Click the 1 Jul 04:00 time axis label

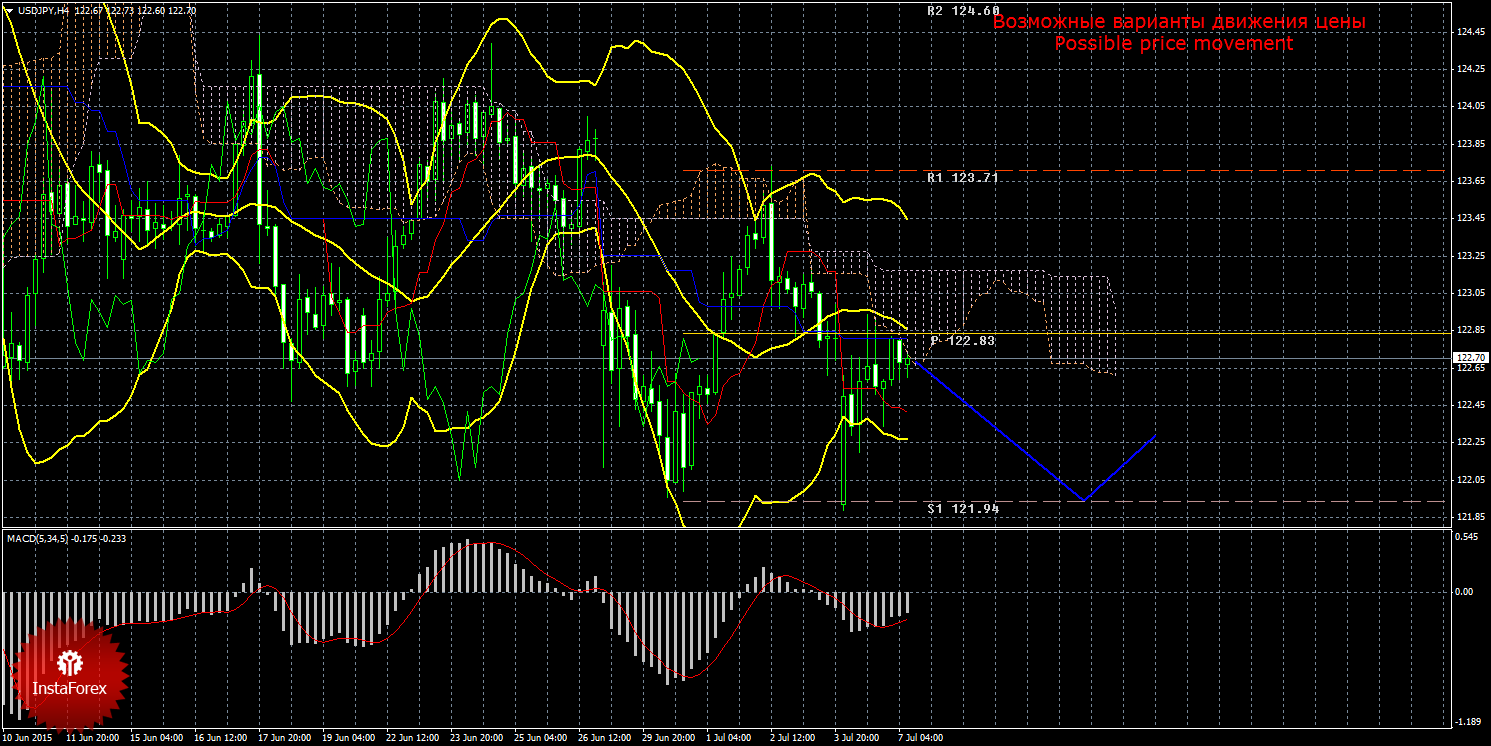728,738
